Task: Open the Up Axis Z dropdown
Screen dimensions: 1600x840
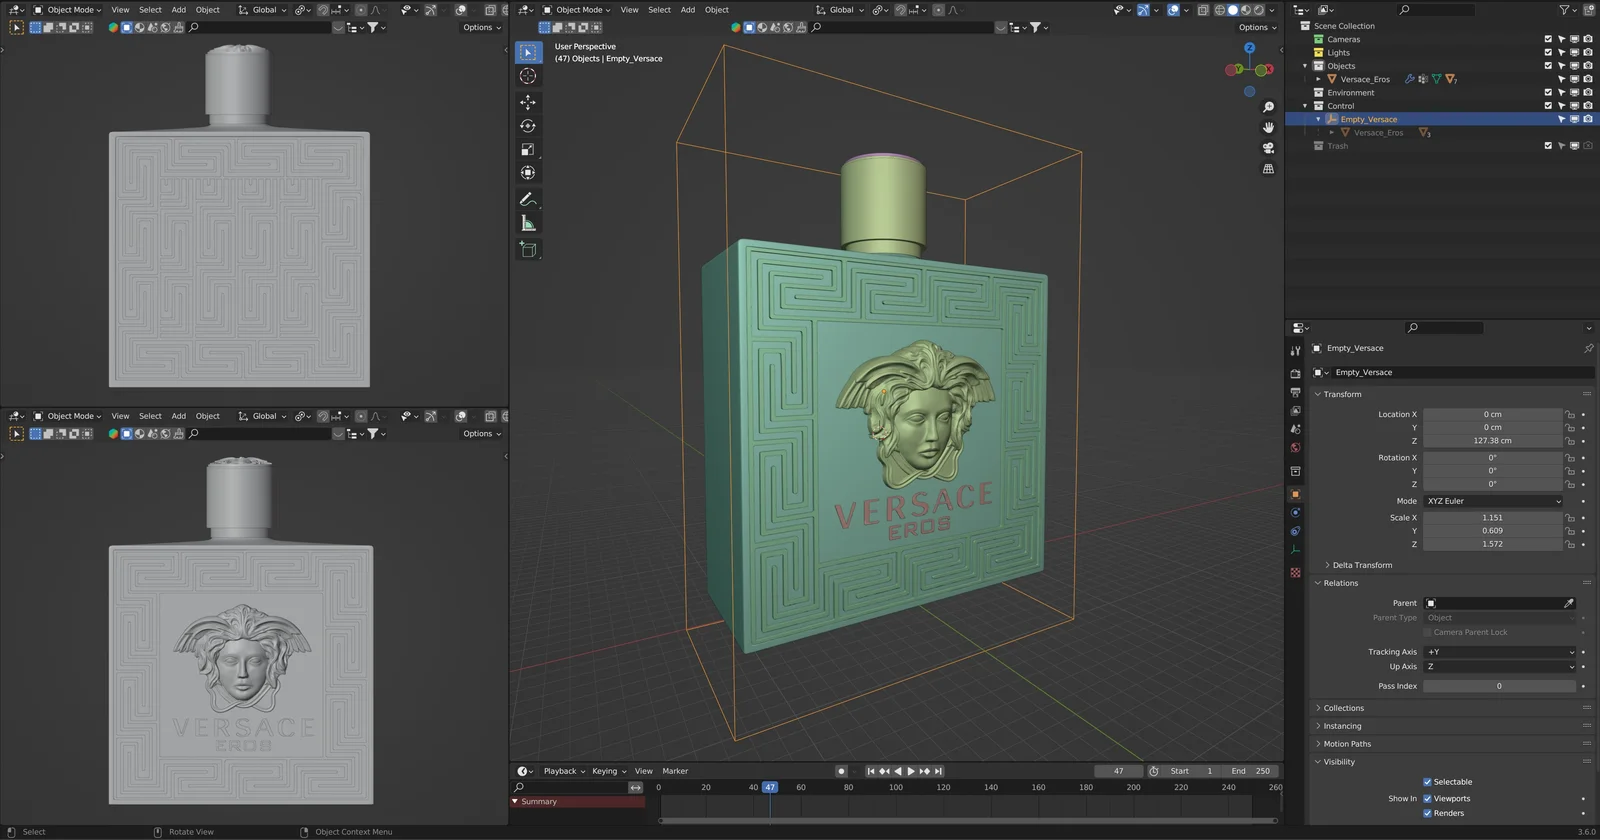Action: point(1500,666)
